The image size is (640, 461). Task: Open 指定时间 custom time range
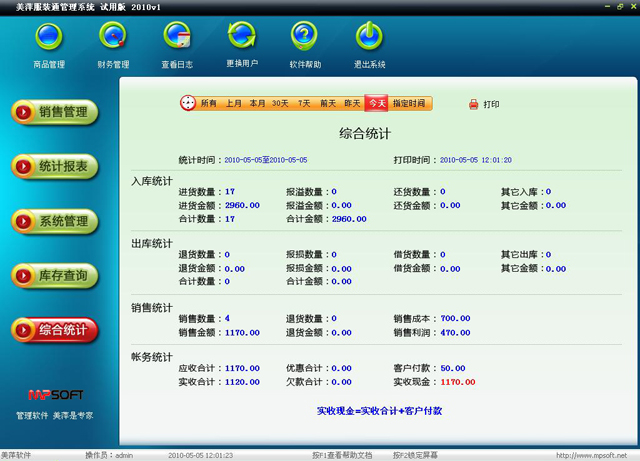(409, 103)
